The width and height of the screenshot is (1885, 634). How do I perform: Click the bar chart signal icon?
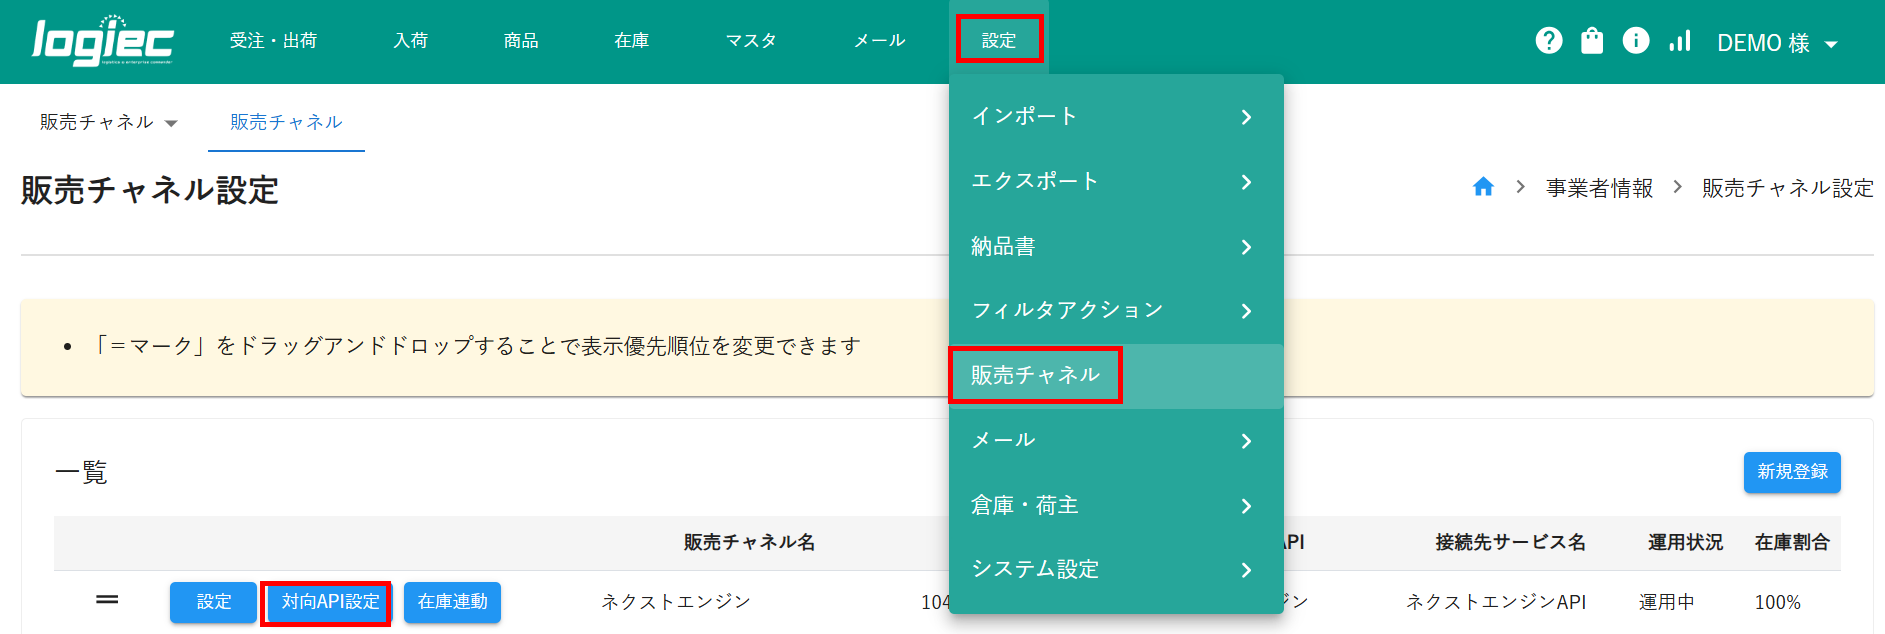click(1680, 41)
